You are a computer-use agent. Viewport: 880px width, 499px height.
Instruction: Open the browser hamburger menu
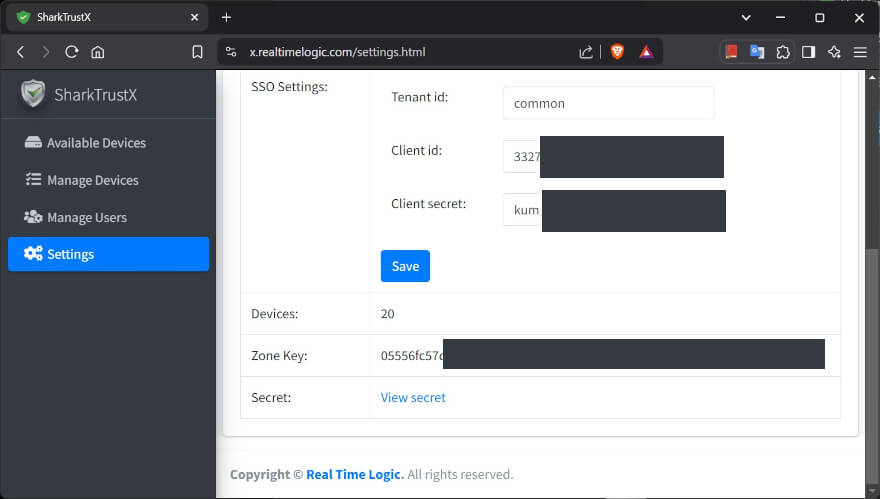860,52
